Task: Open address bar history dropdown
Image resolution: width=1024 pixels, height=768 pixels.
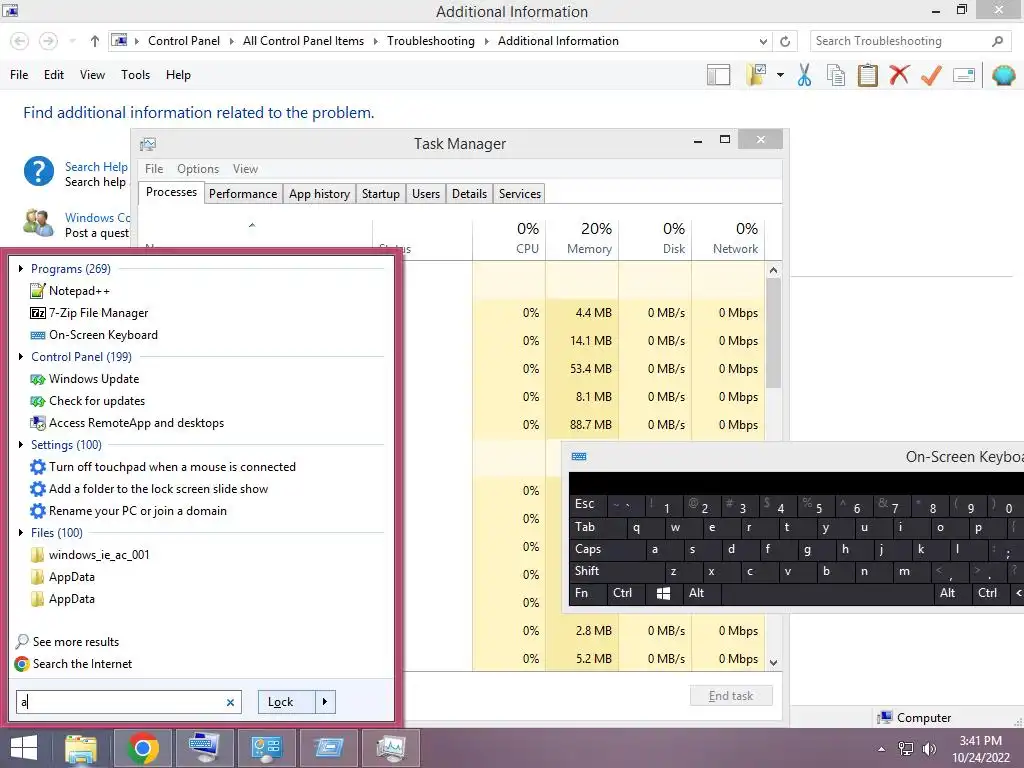Action: (763, 41)
